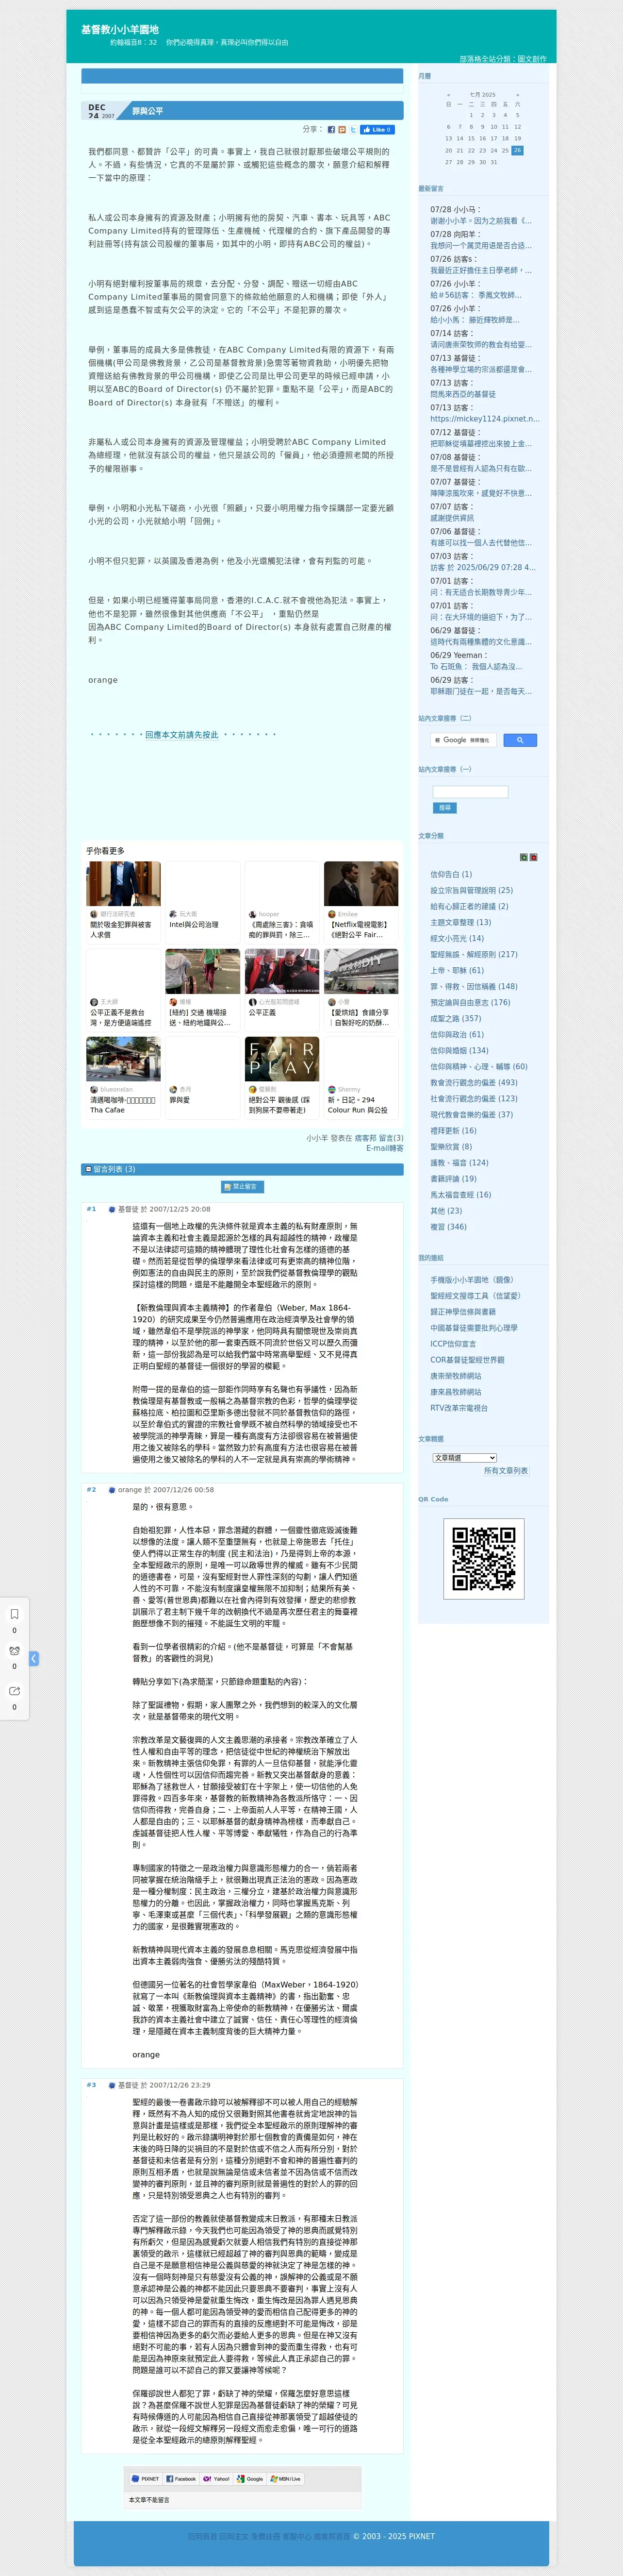This screenshot has width=623, height=2576.
Task: Click the site article search text field
Action: (x=470, y=792)
